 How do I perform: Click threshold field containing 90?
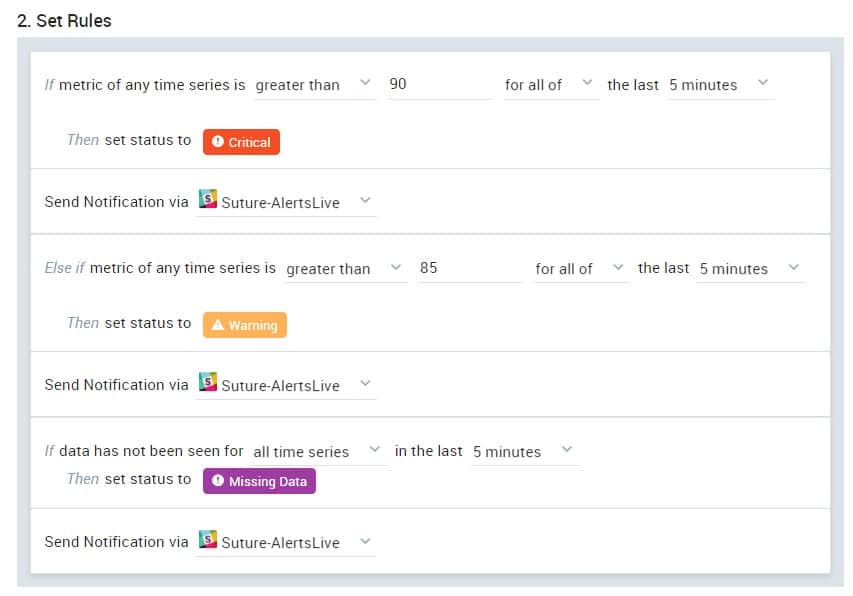(439, 85)
